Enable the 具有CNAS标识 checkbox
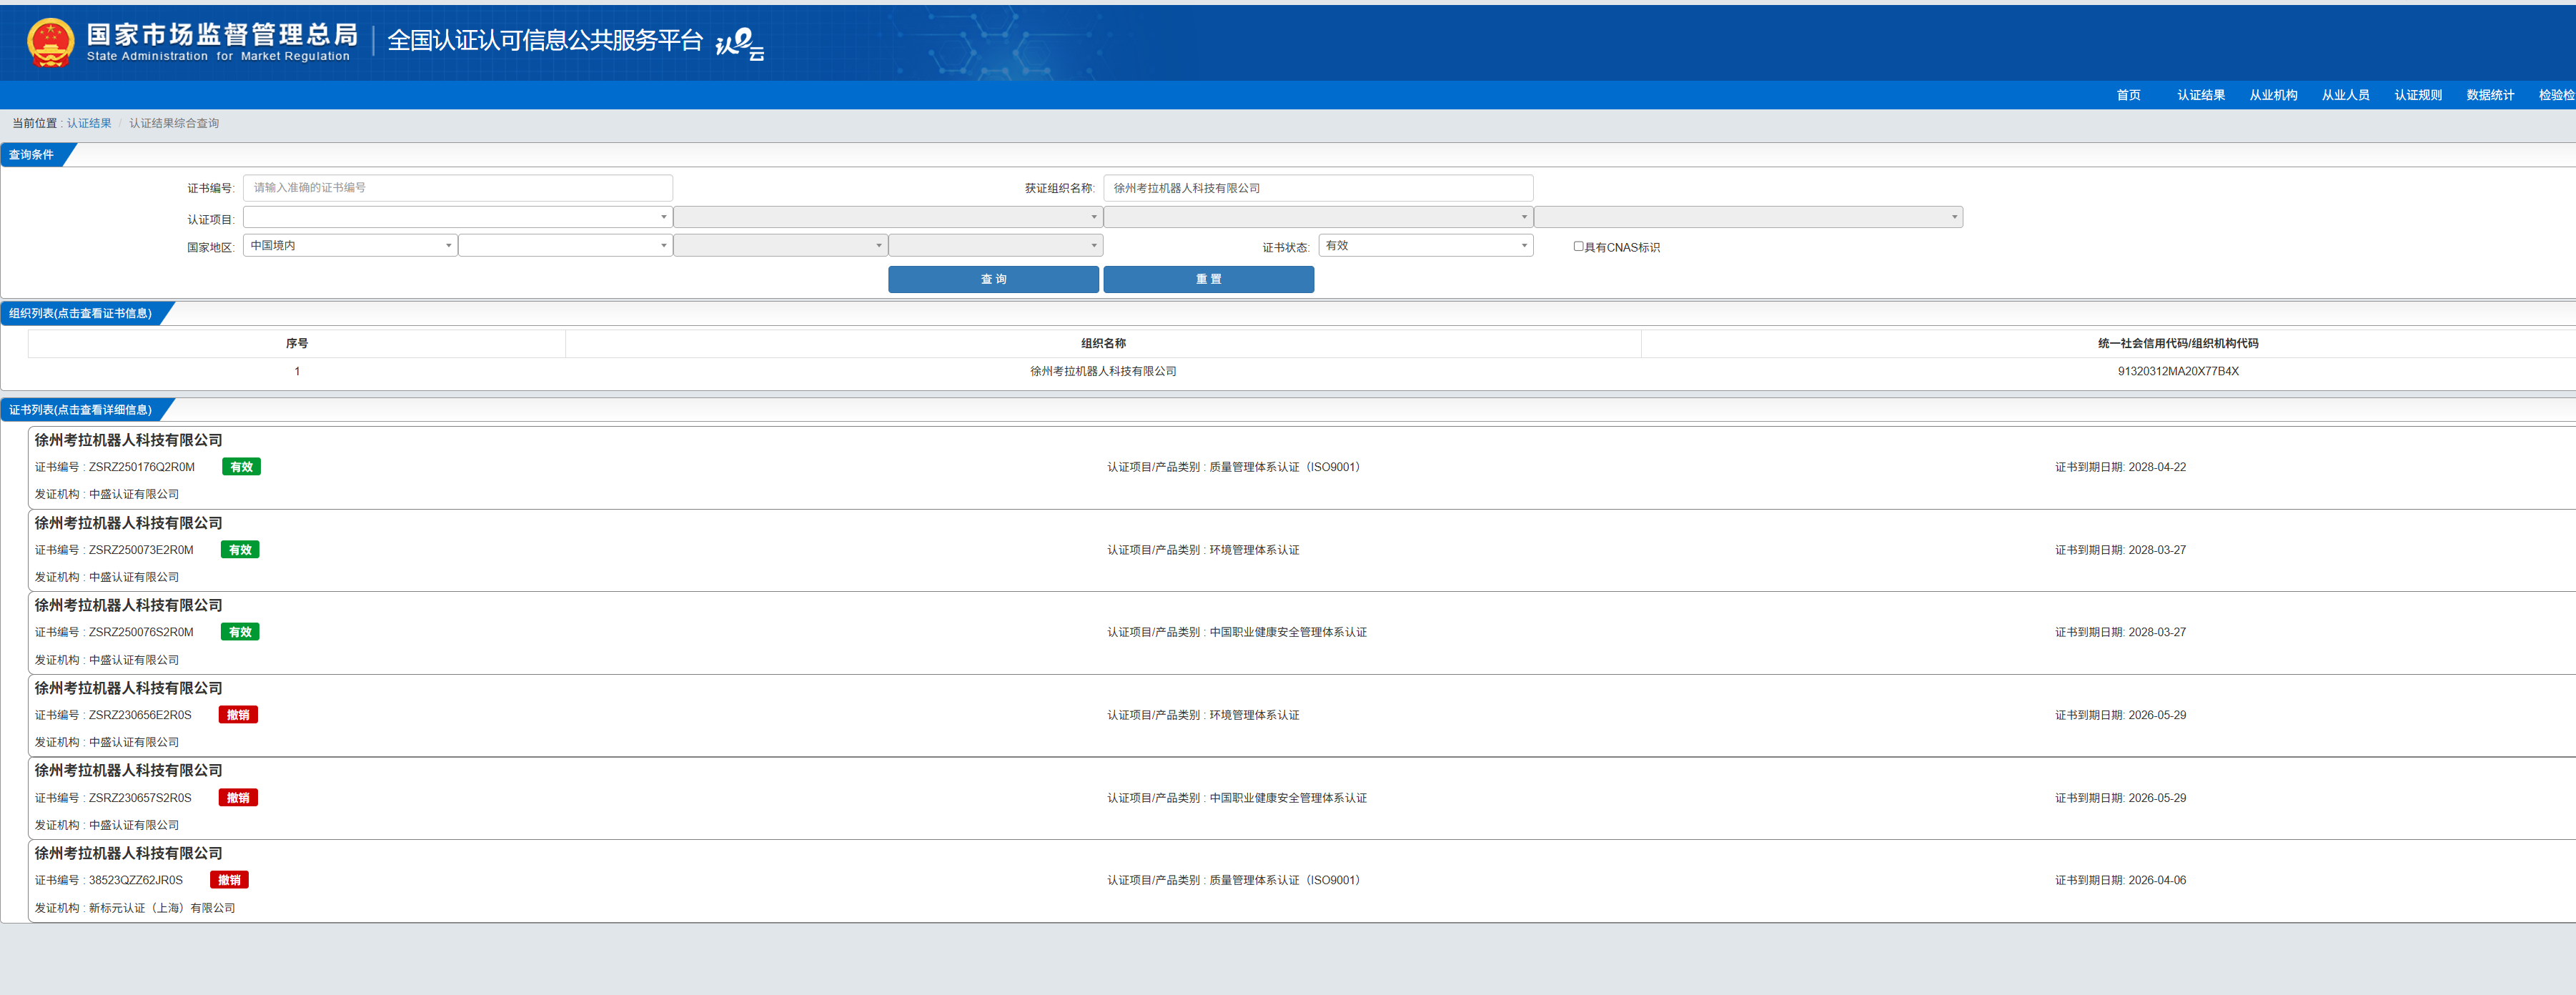 point(1578,246)
